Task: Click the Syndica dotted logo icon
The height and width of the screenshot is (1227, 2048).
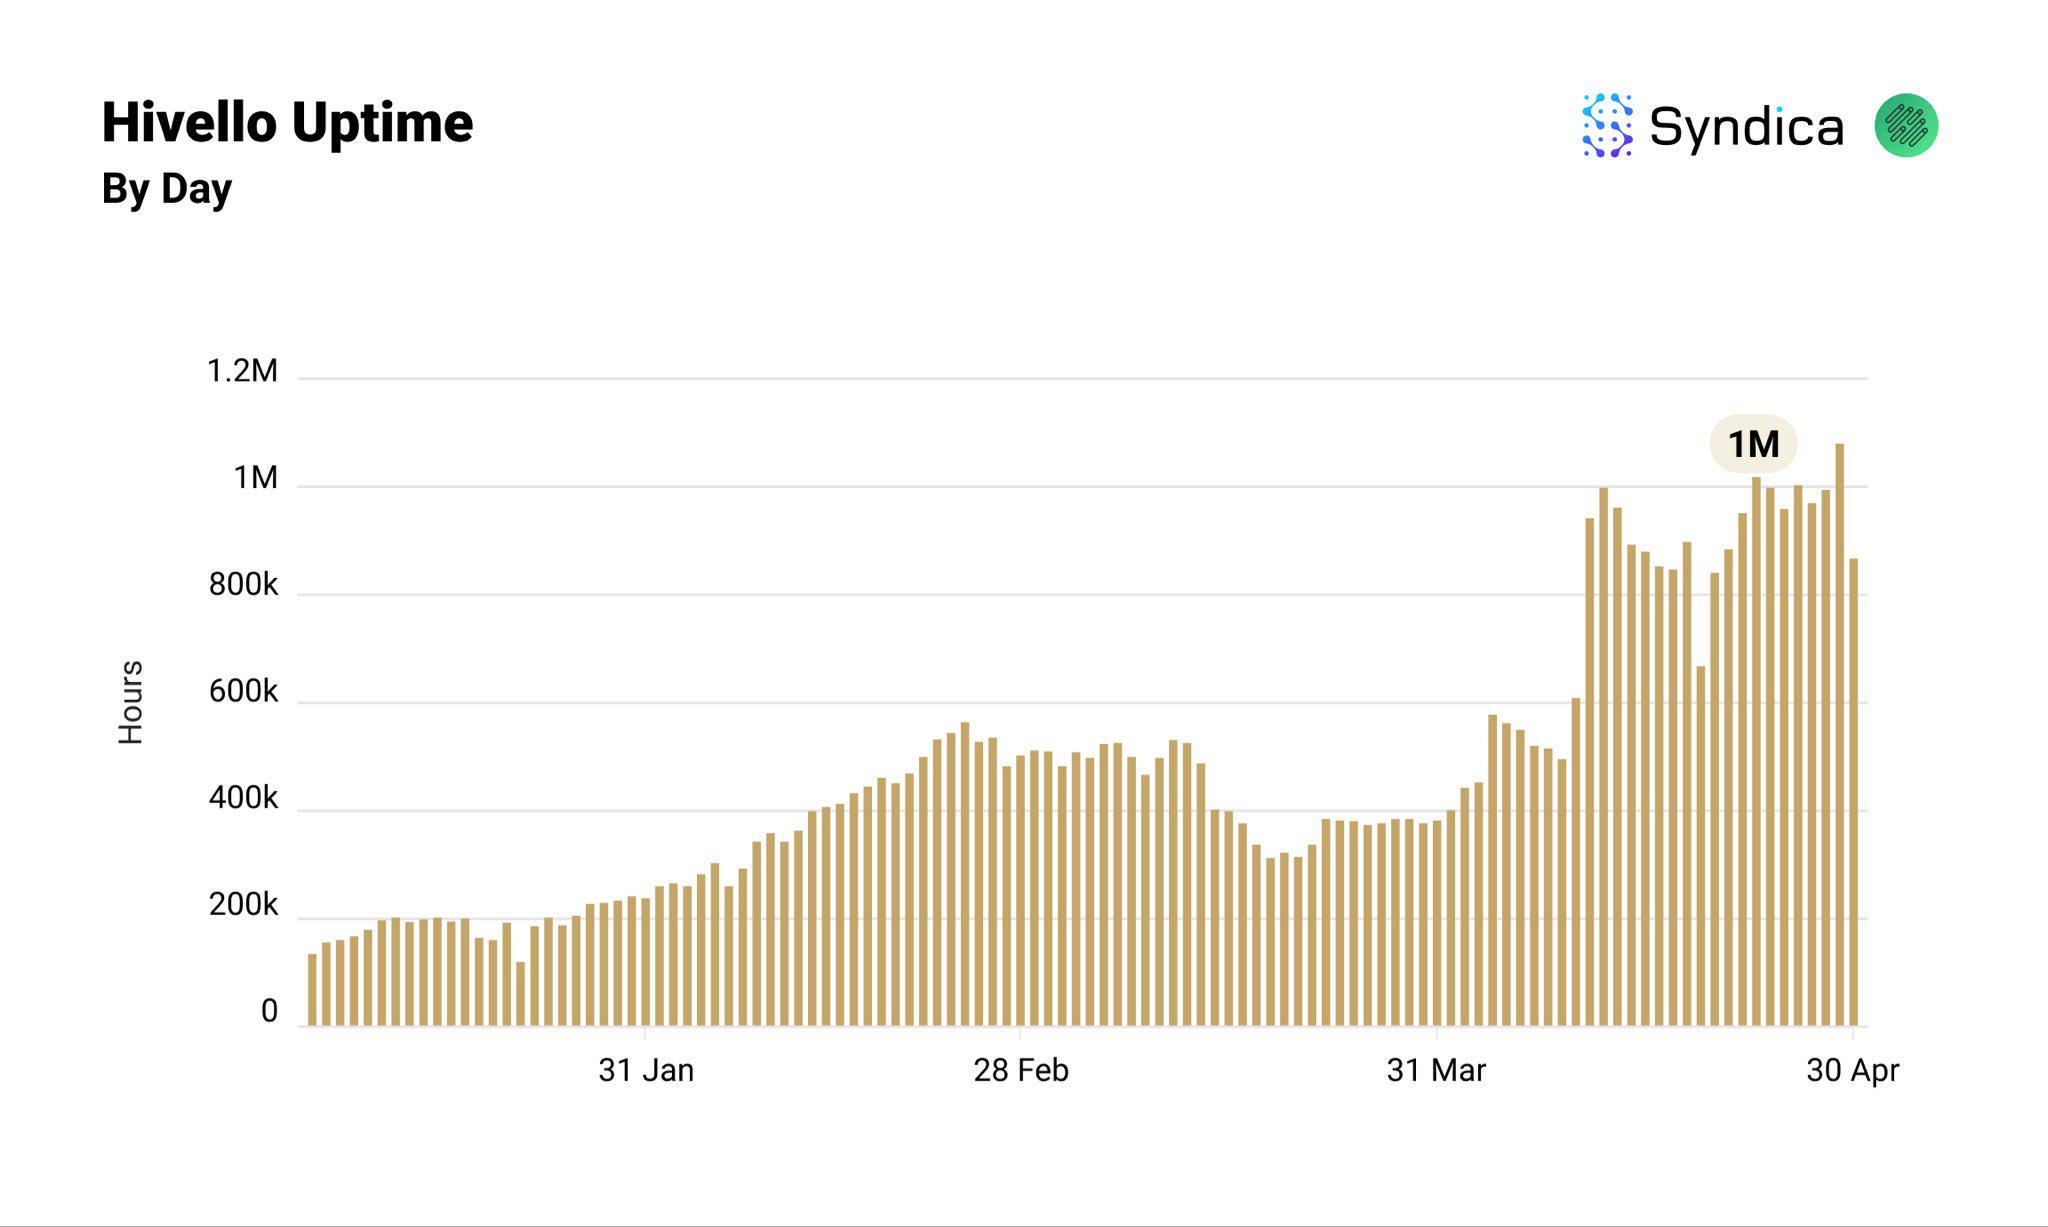Action: [x=1607, y=126]
